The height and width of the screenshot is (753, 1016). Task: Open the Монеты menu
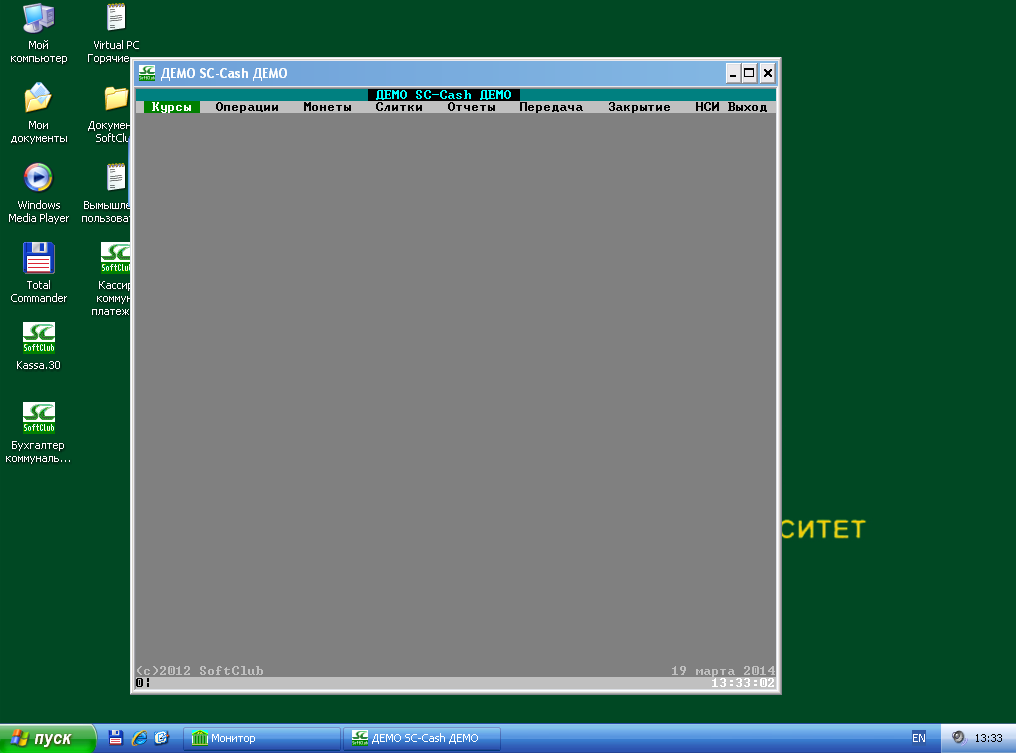[x=327, y=107]
